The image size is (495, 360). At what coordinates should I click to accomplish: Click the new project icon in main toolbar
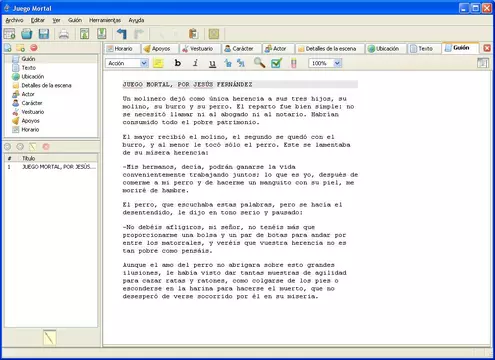point(9,34)
